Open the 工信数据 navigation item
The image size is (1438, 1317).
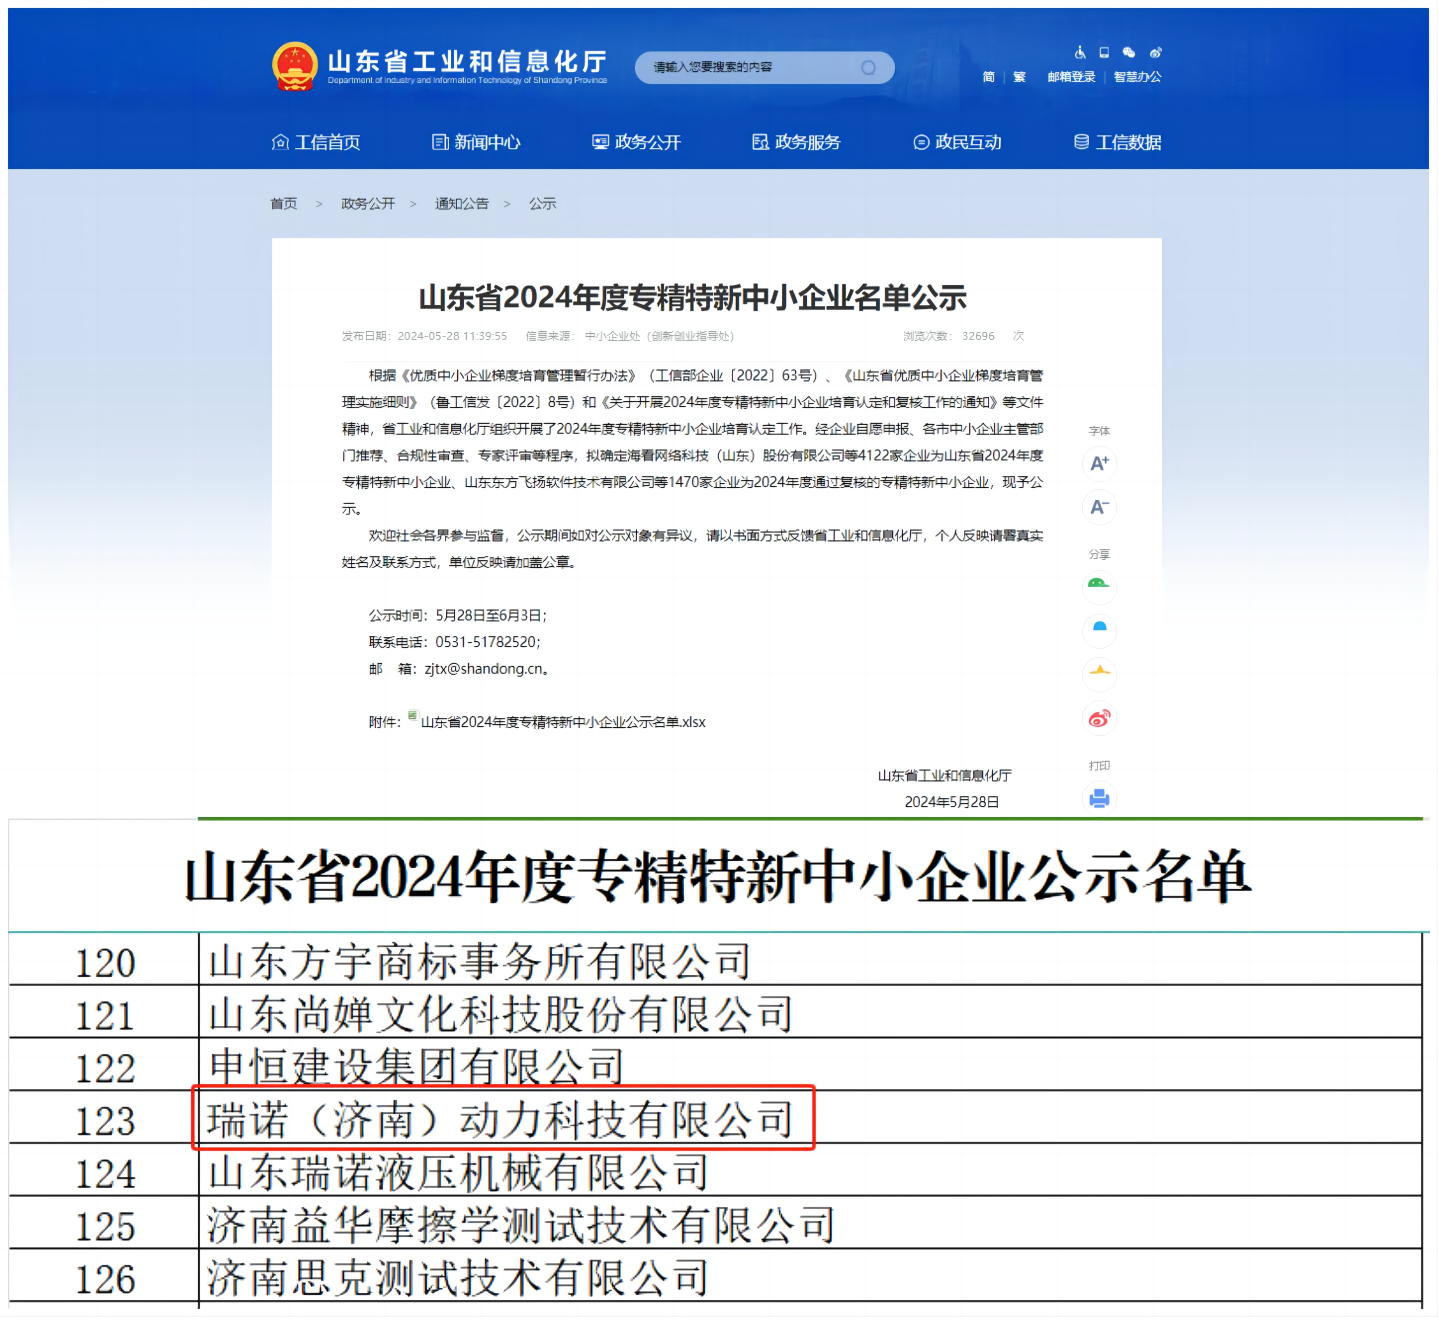coord(1117,142)
